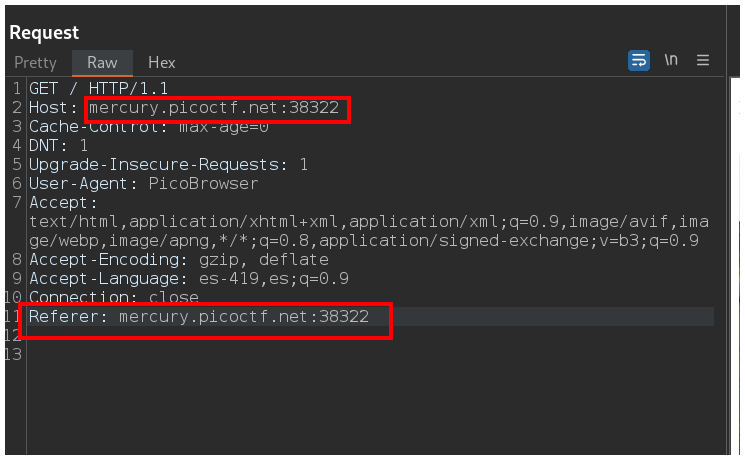Click the Accept-Language es-419 line
This screenshot has width=745, height=460.
click(188, 279)
